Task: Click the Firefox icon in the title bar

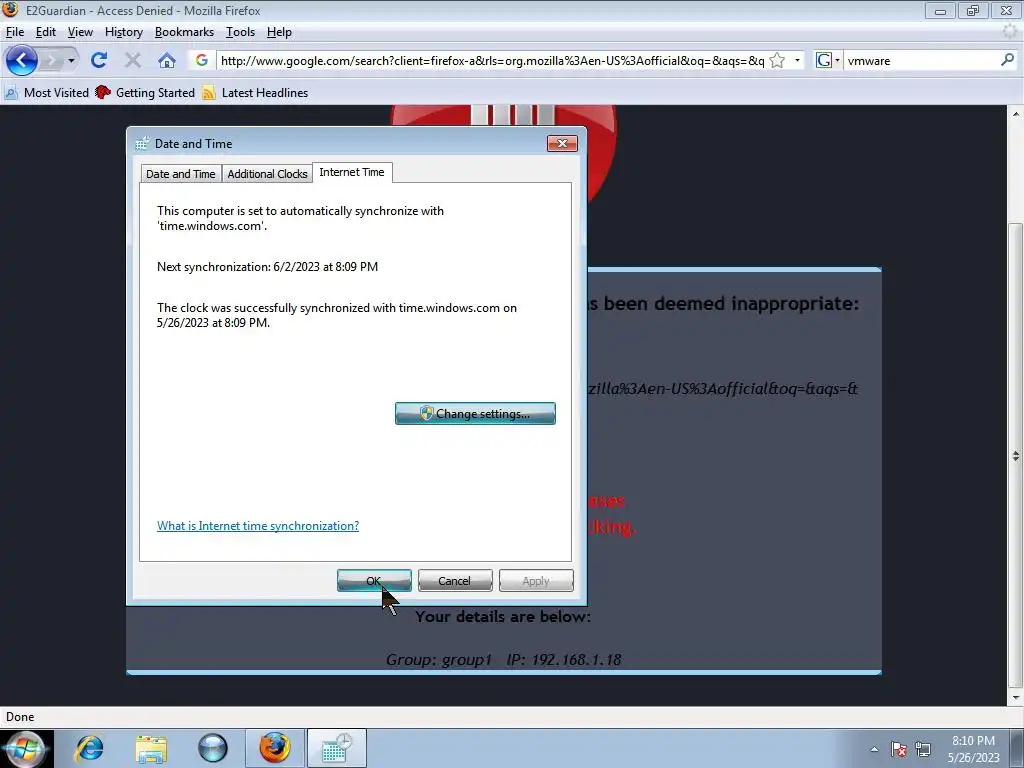Action: [x=10, y=10]
